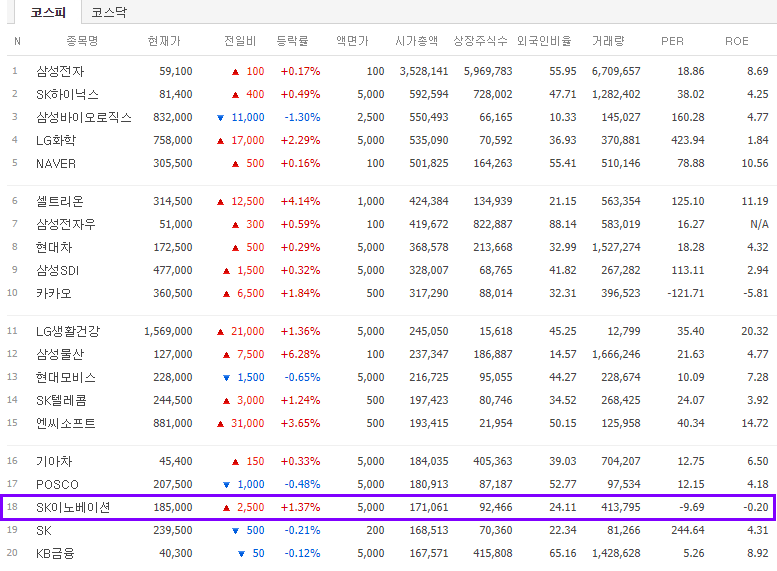The height and width of the screenshot is (571, 777).
Task: Click the 등락률 column header
Action: [292, 41]
